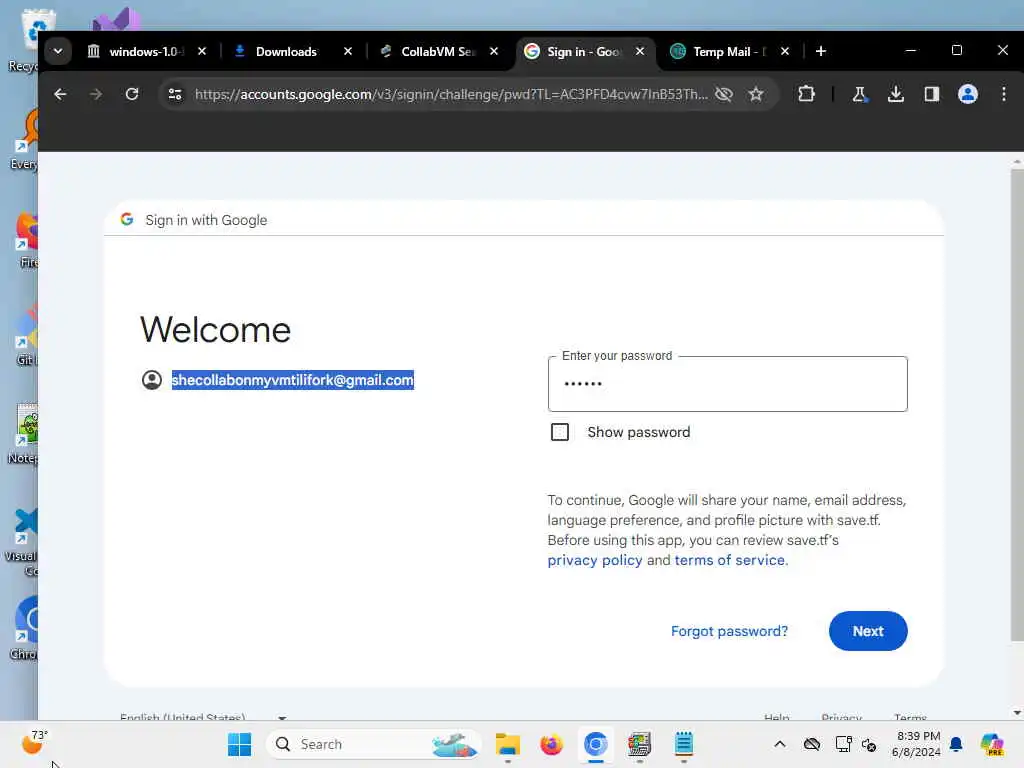The height and width of the screenshot is (768, 1024).
Task: Open the weather widget showing 73°
Action: [x=34, y=743]
